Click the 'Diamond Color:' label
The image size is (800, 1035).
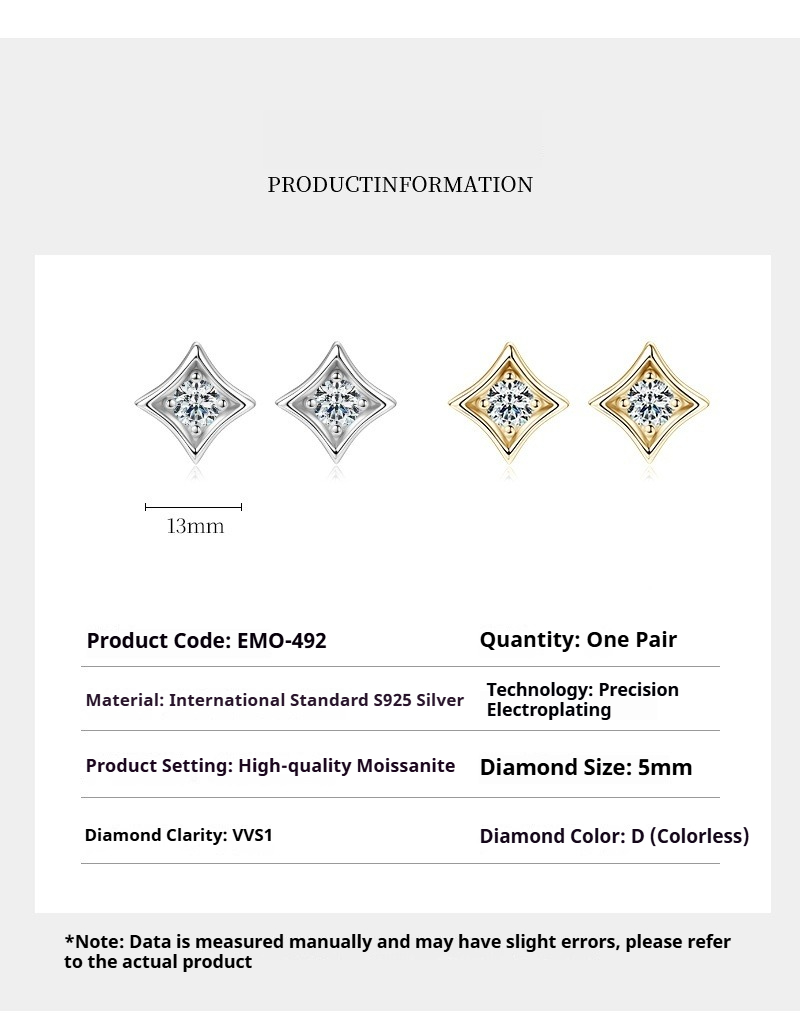(x=553, y=836)
